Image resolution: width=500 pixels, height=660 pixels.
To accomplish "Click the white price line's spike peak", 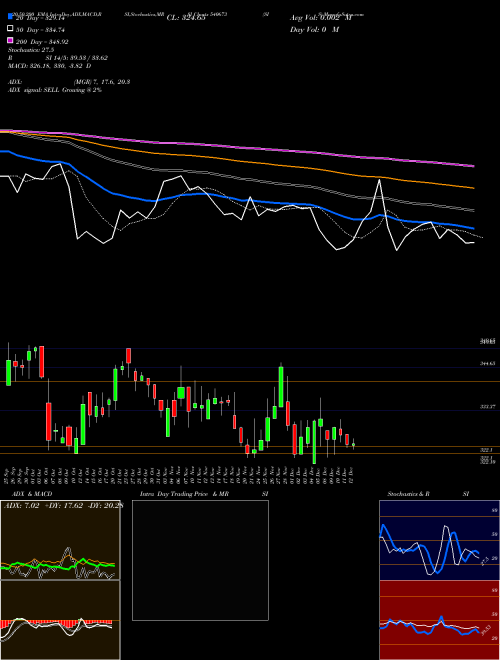I will [380, 180].
